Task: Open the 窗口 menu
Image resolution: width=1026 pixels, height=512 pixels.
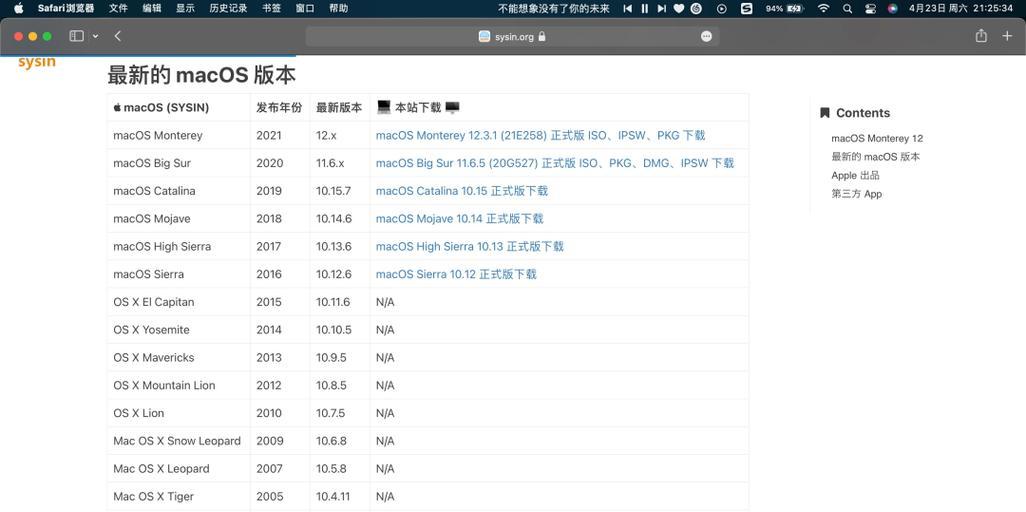Action: click(305, 9)
